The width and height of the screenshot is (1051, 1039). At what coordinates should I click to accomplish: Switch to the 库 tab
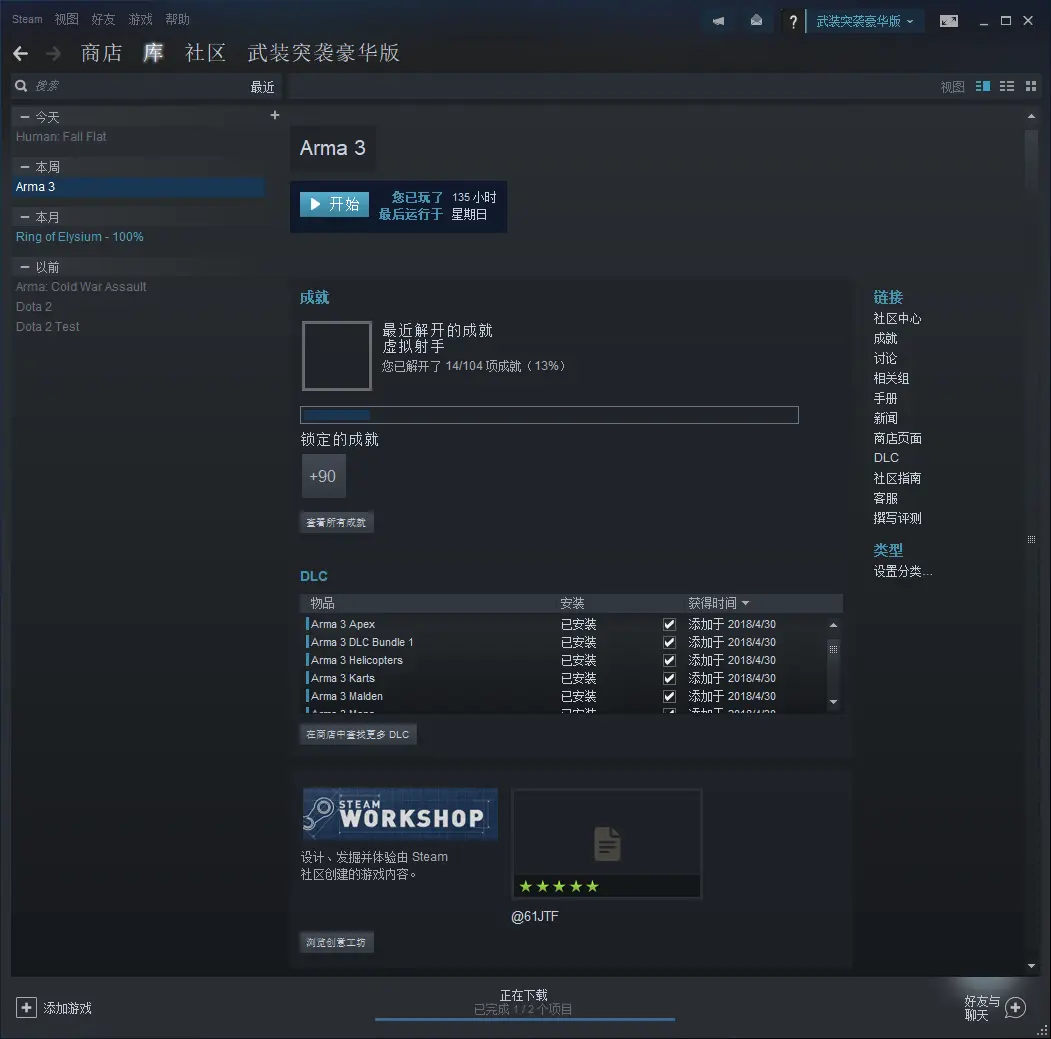click(x=153, y=53)
